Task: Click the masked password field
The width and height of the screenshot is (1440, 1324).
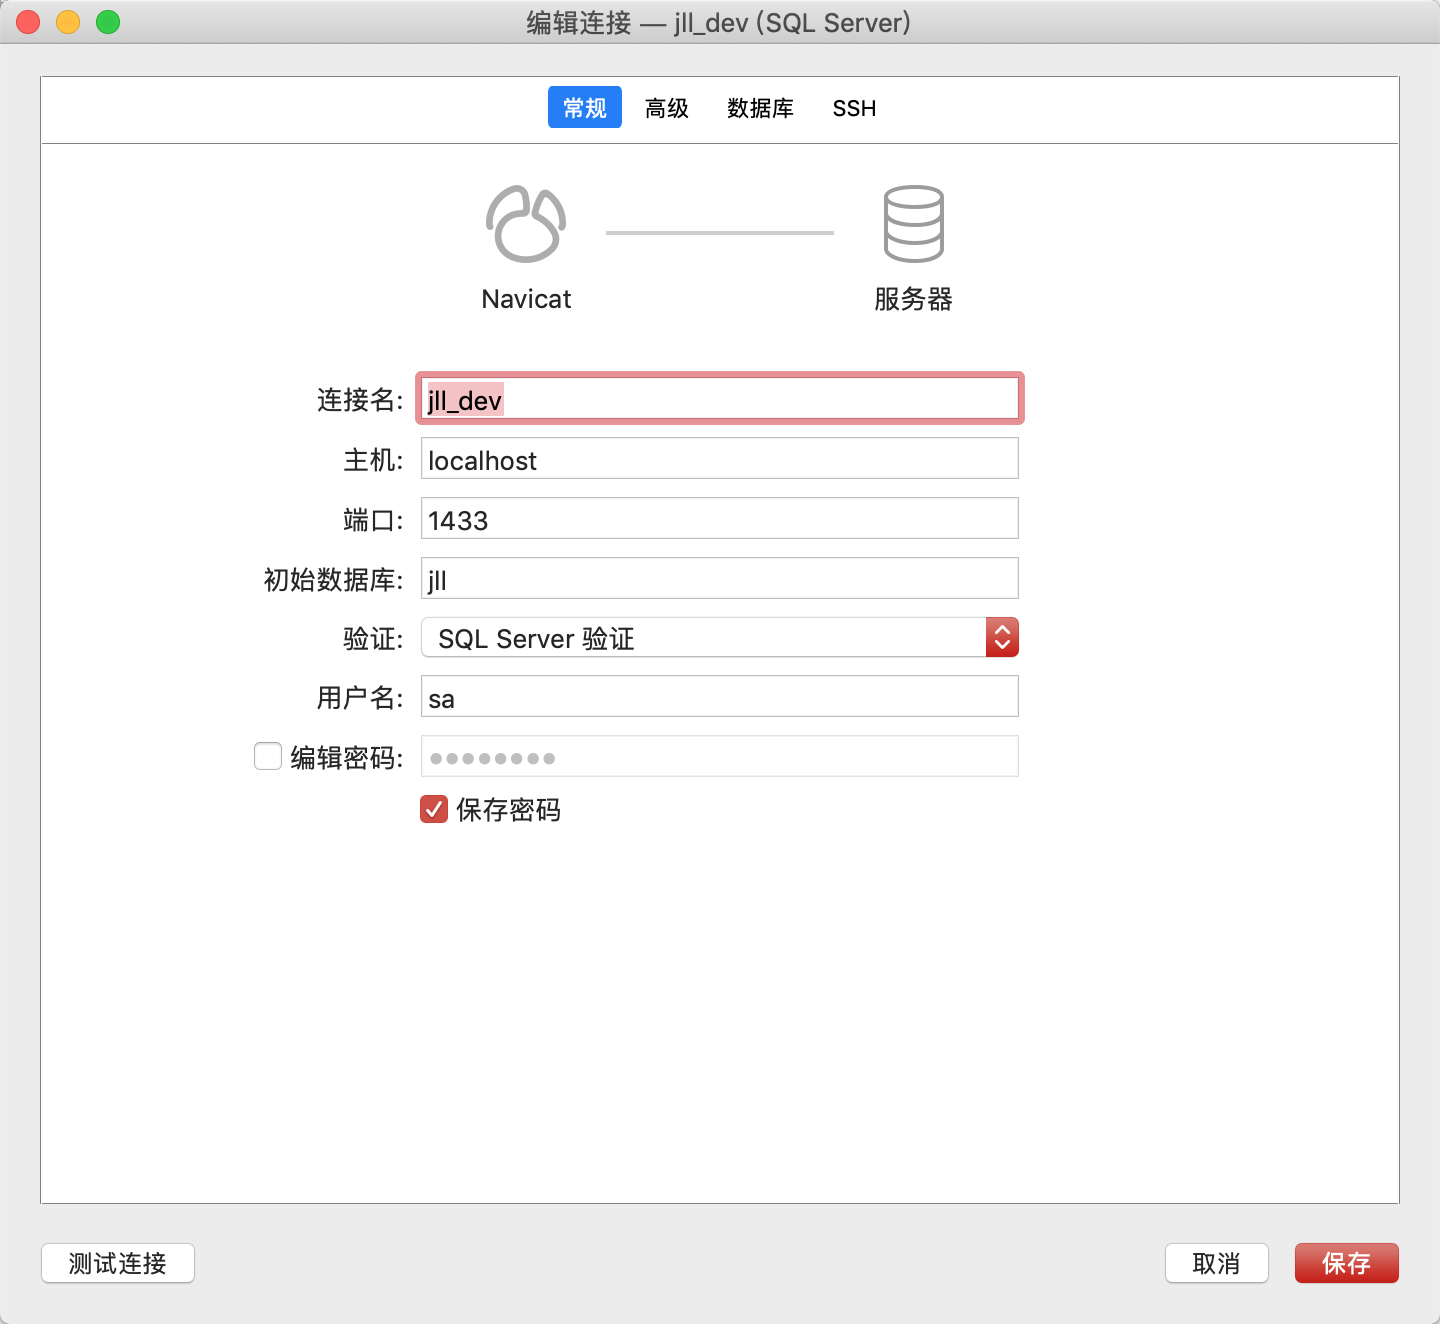Action: coord(720,757)
